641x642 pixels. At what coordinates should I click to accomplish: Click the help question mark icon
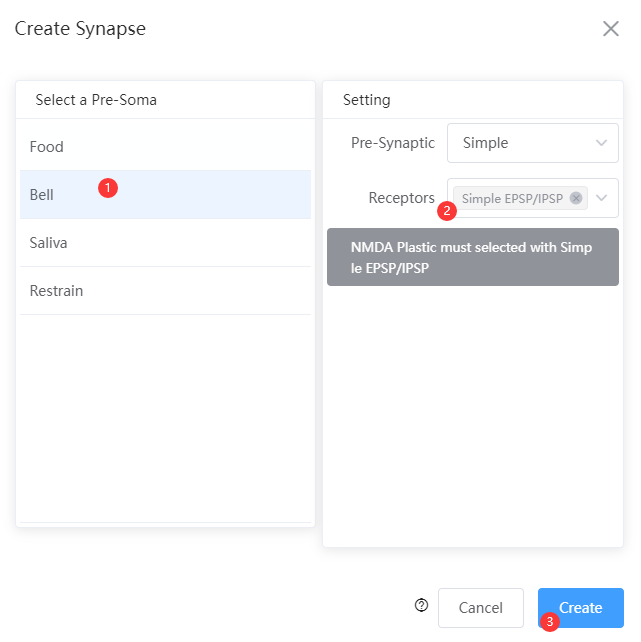pyautogui.click(x=421, y=605)
